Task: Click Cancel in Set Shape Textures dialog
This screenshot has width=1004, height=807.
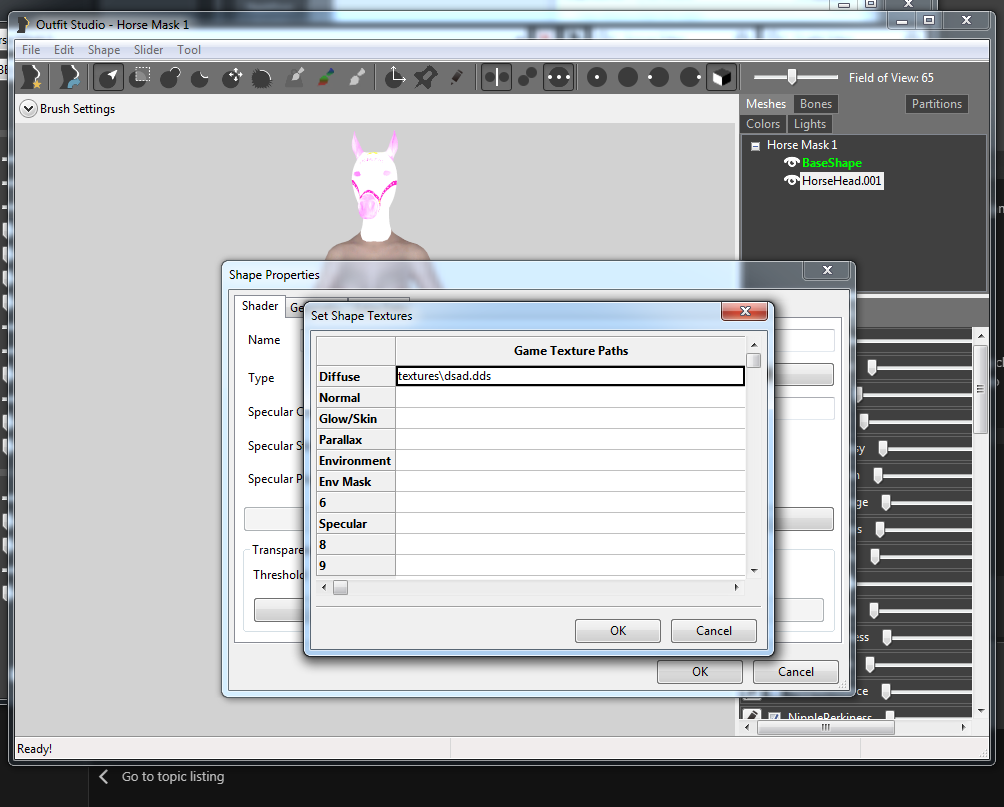Action: (x=714, y=631)
